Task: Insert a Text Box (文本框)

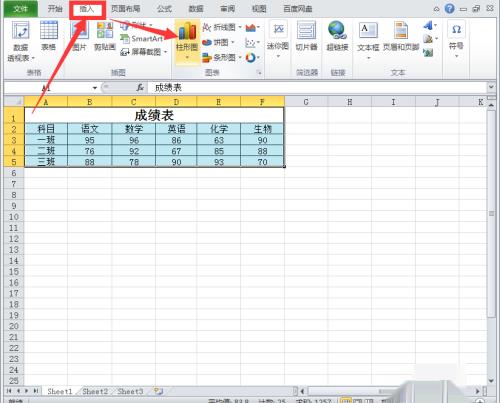Action: (x=368, y=40)
